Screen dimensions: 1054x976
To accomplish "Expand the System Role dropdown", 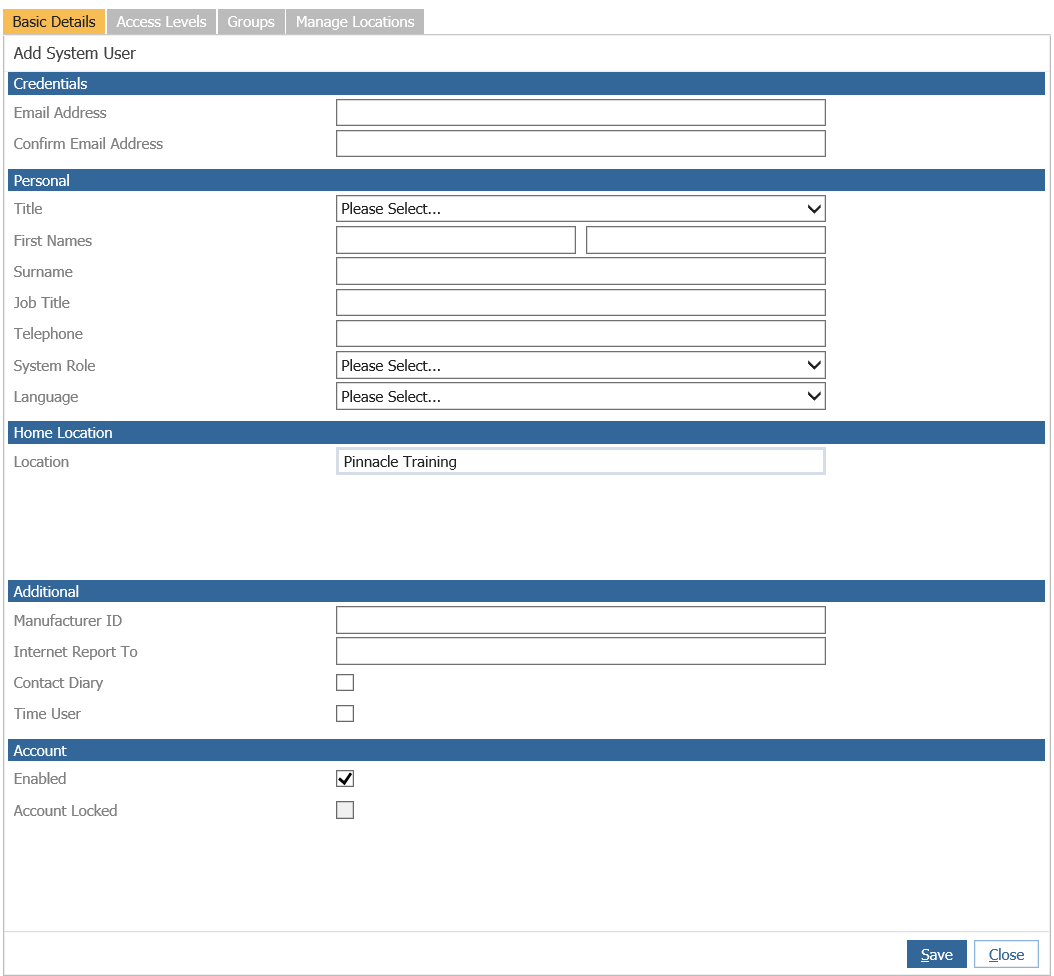I will (x=580, y=366).
